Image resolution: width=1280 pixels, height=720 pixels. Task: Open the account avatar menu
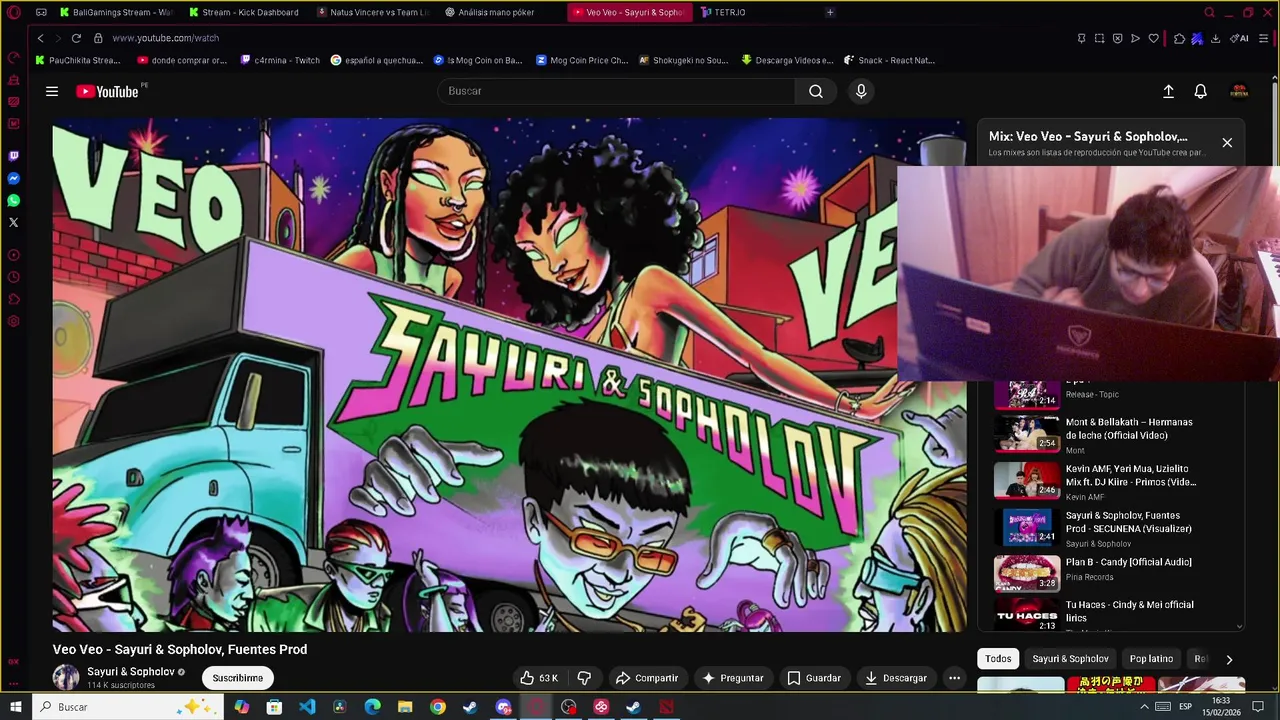1239,91
